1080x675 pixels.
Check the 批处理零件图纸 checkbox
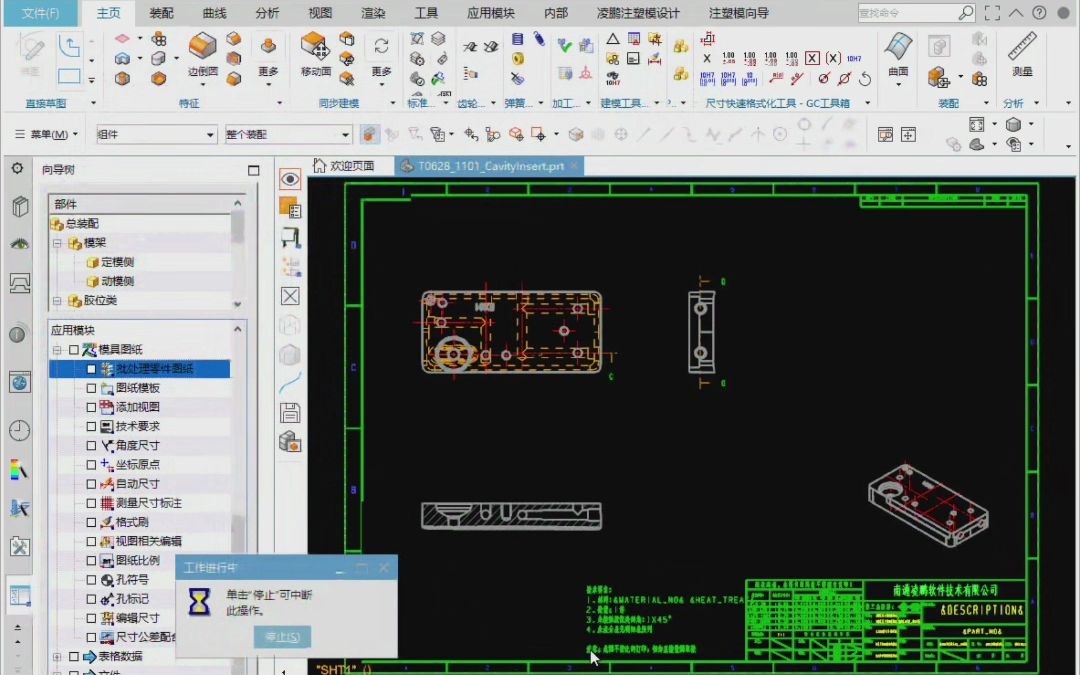(x=91, y=368)
